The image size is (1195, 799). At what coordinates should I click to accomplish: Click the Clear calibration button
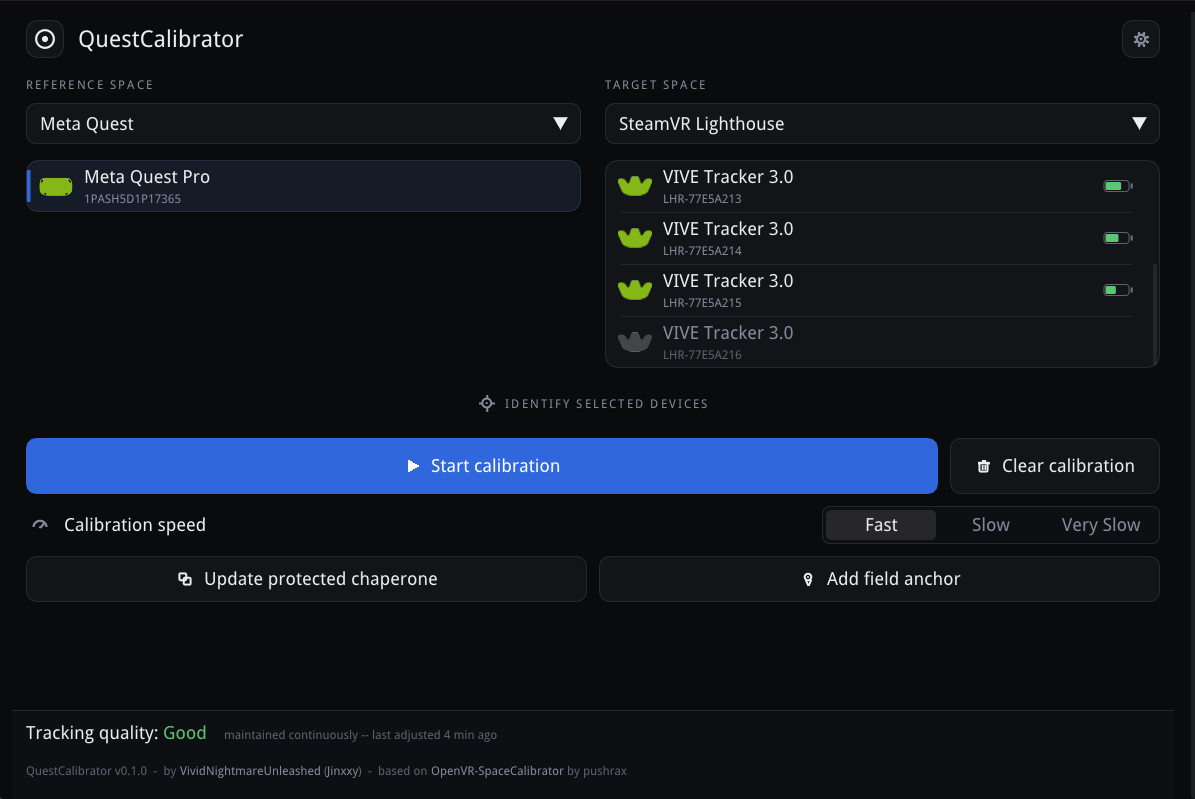[x=1055, y=466]
